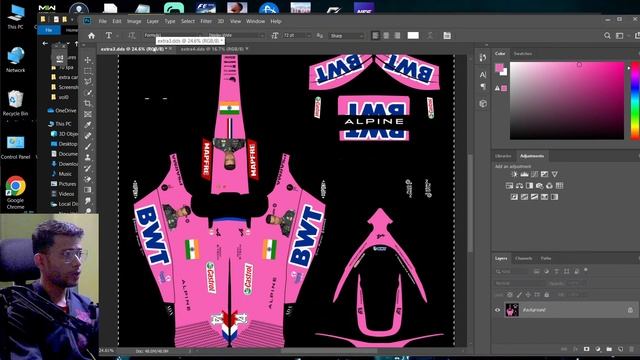The image size is (640, 360).
Task: Click the rainbow hue slider strip
Action: (x=635, y=100)
